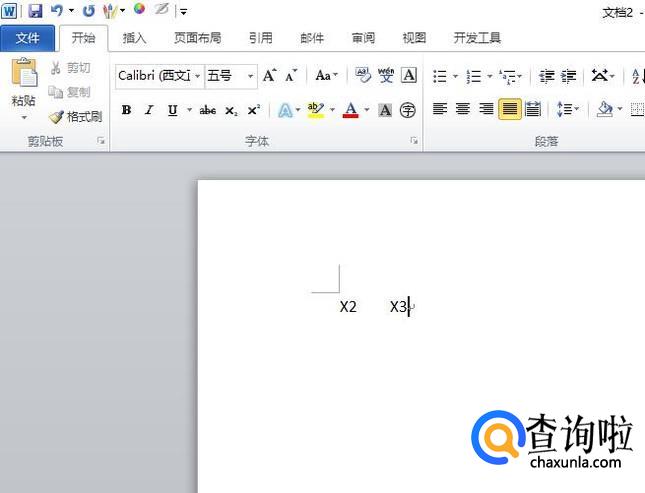Apply yellow text highlight color
This screenshot has width=645, height=493.
[316, 110]
